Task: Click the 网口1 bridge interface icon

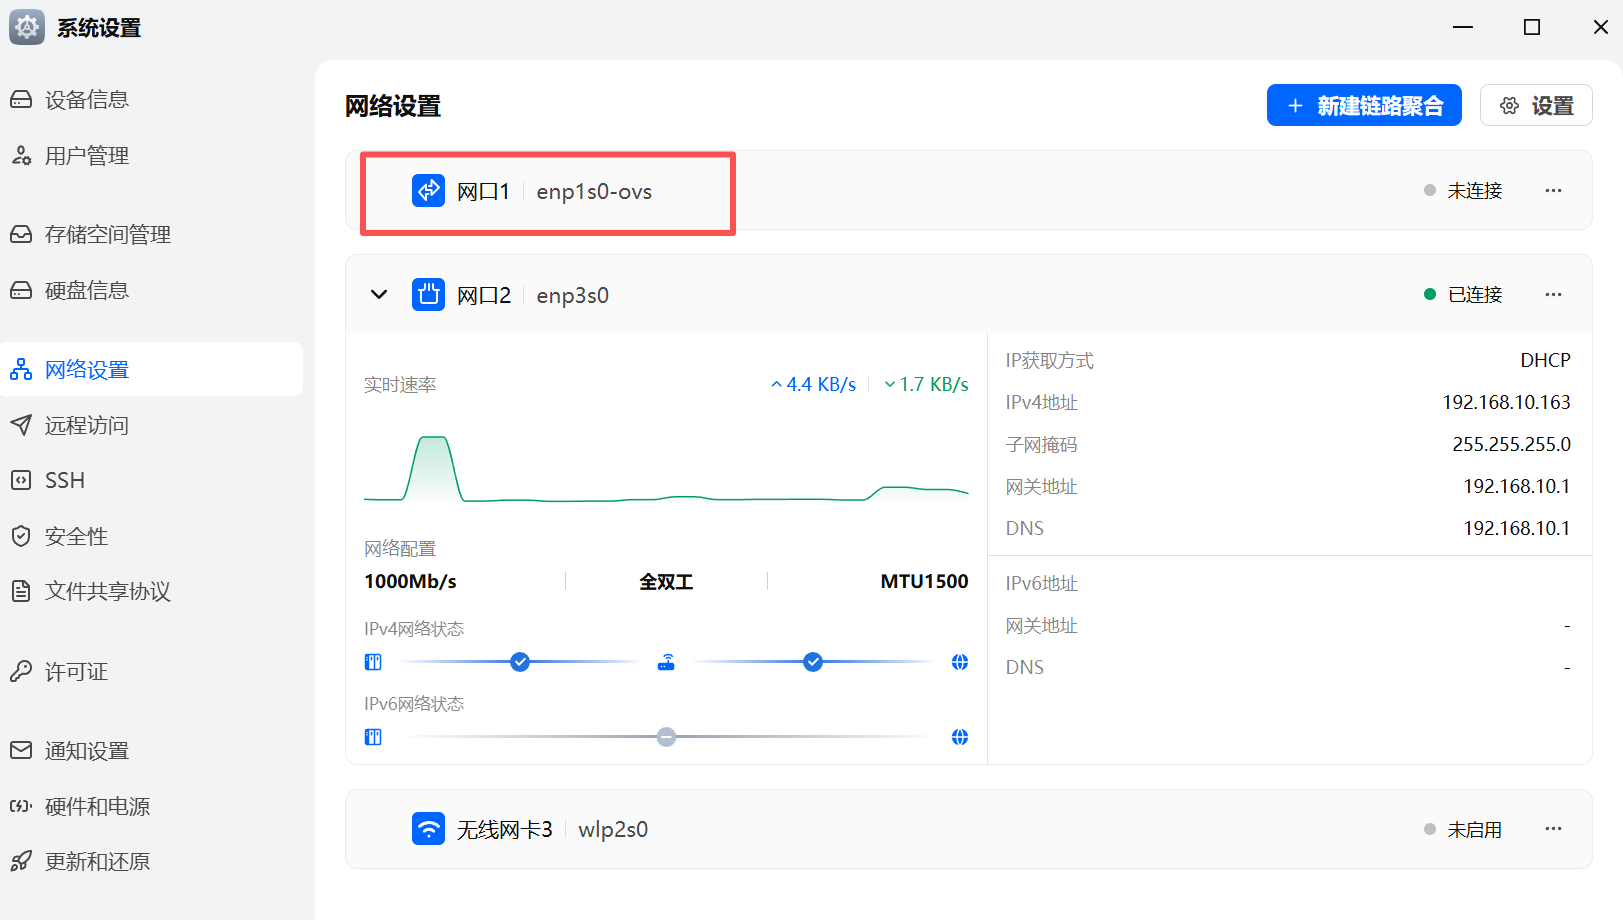Action: pyautogui.click(x=428, y=190)
